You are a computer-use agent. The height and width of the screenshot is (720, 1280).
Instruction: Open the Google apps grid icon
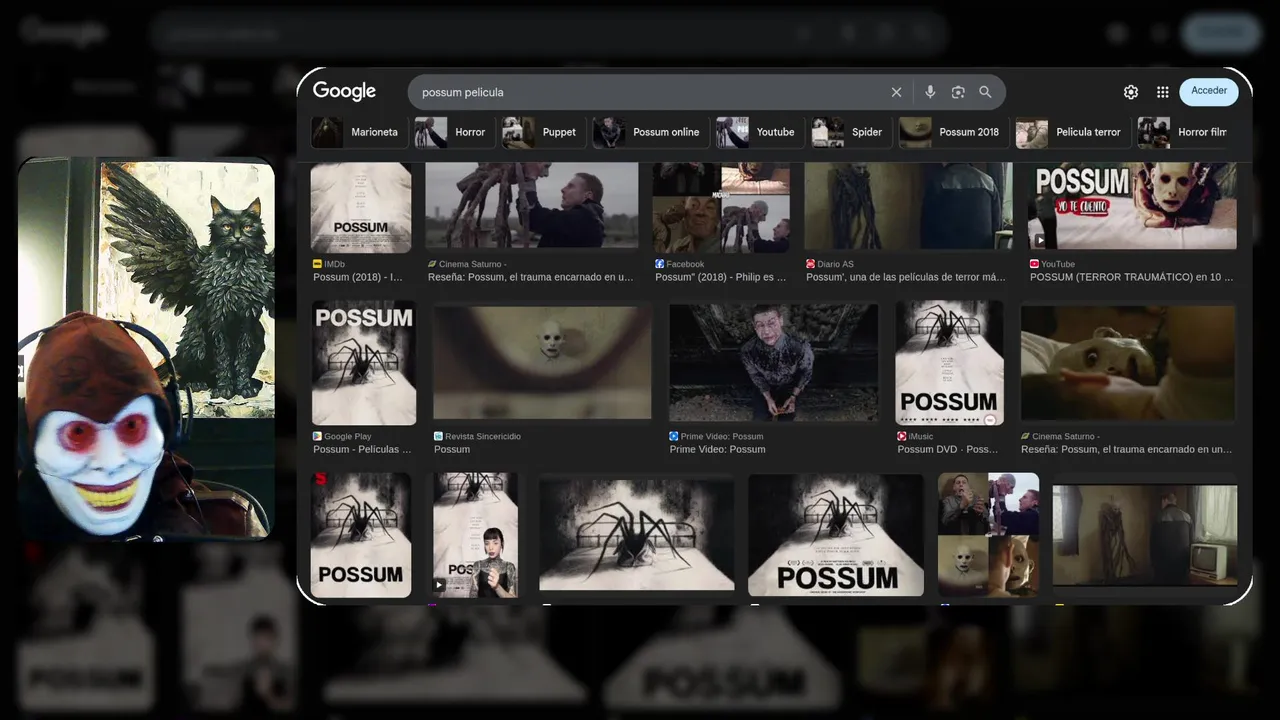pyautogui.click(x=1162, y=92)
